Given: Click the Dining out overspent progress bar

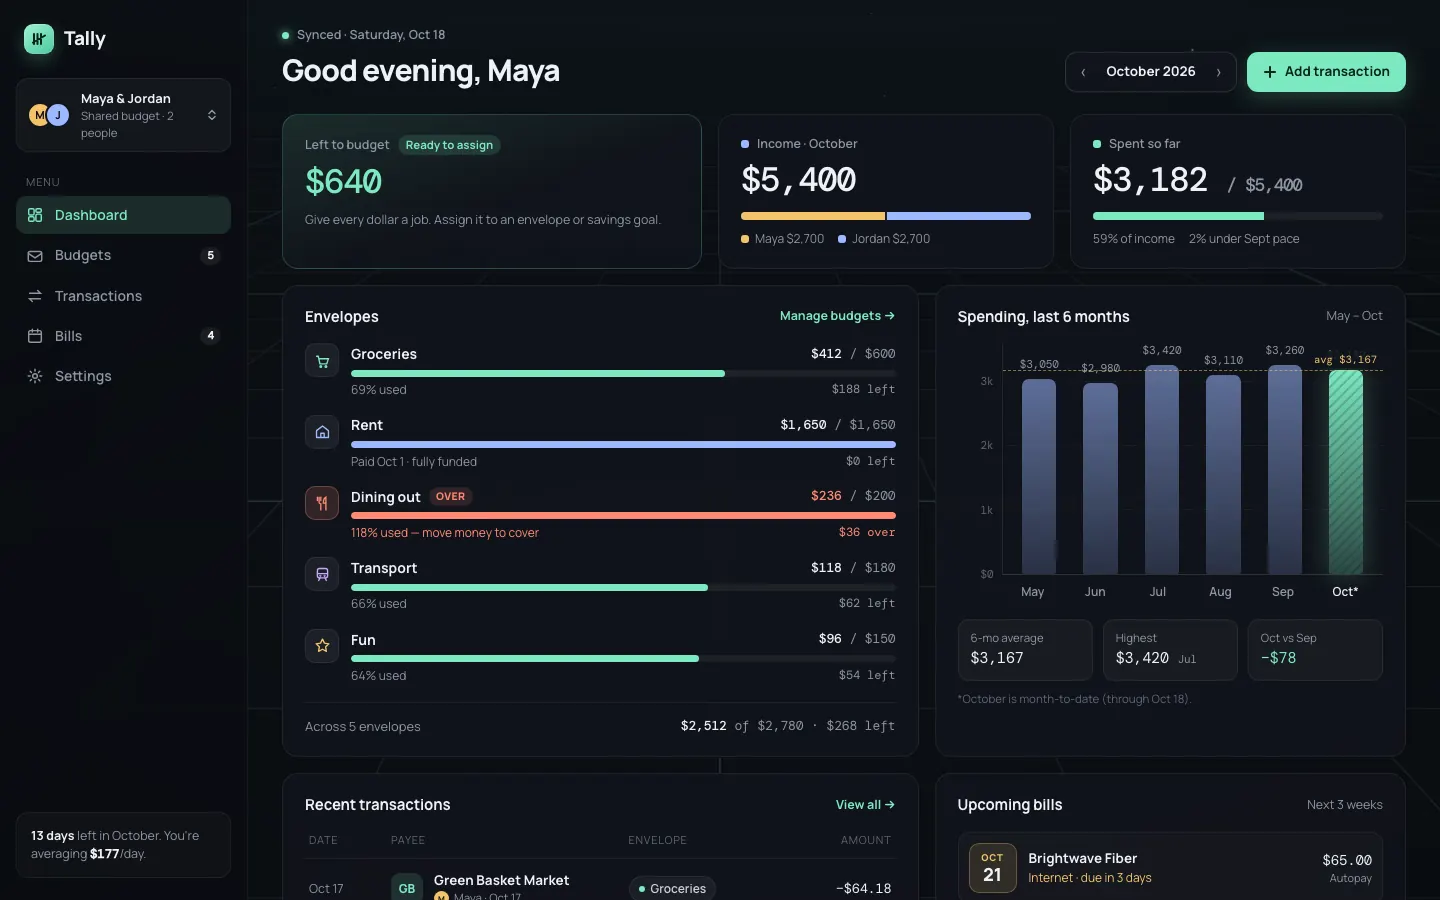Looking at the screenshot, I should pyautogui.click(x=623, y=516).
